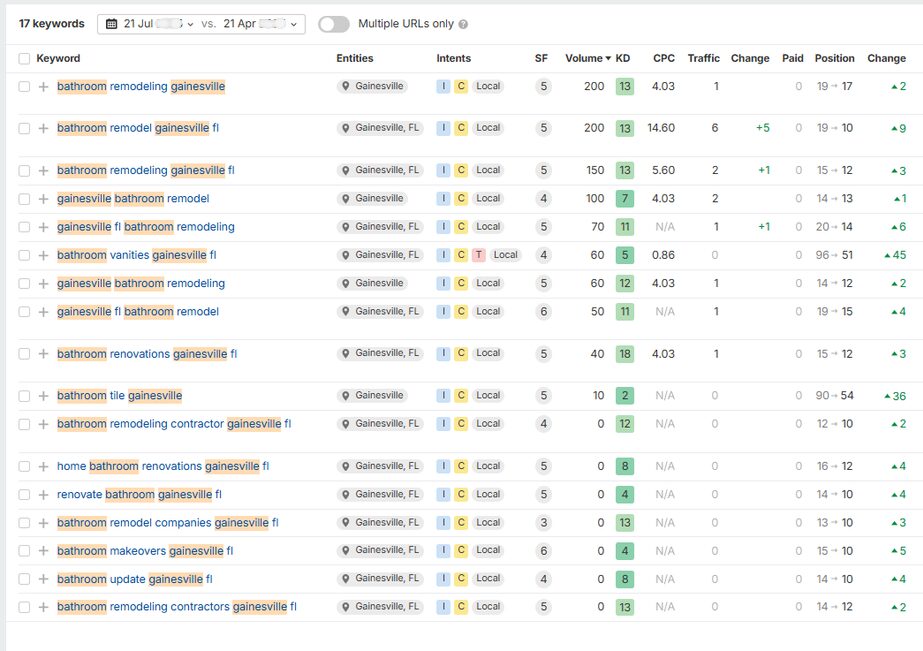Sort table by Traffic column header
The image size is (923, 651).
point(703,58)
